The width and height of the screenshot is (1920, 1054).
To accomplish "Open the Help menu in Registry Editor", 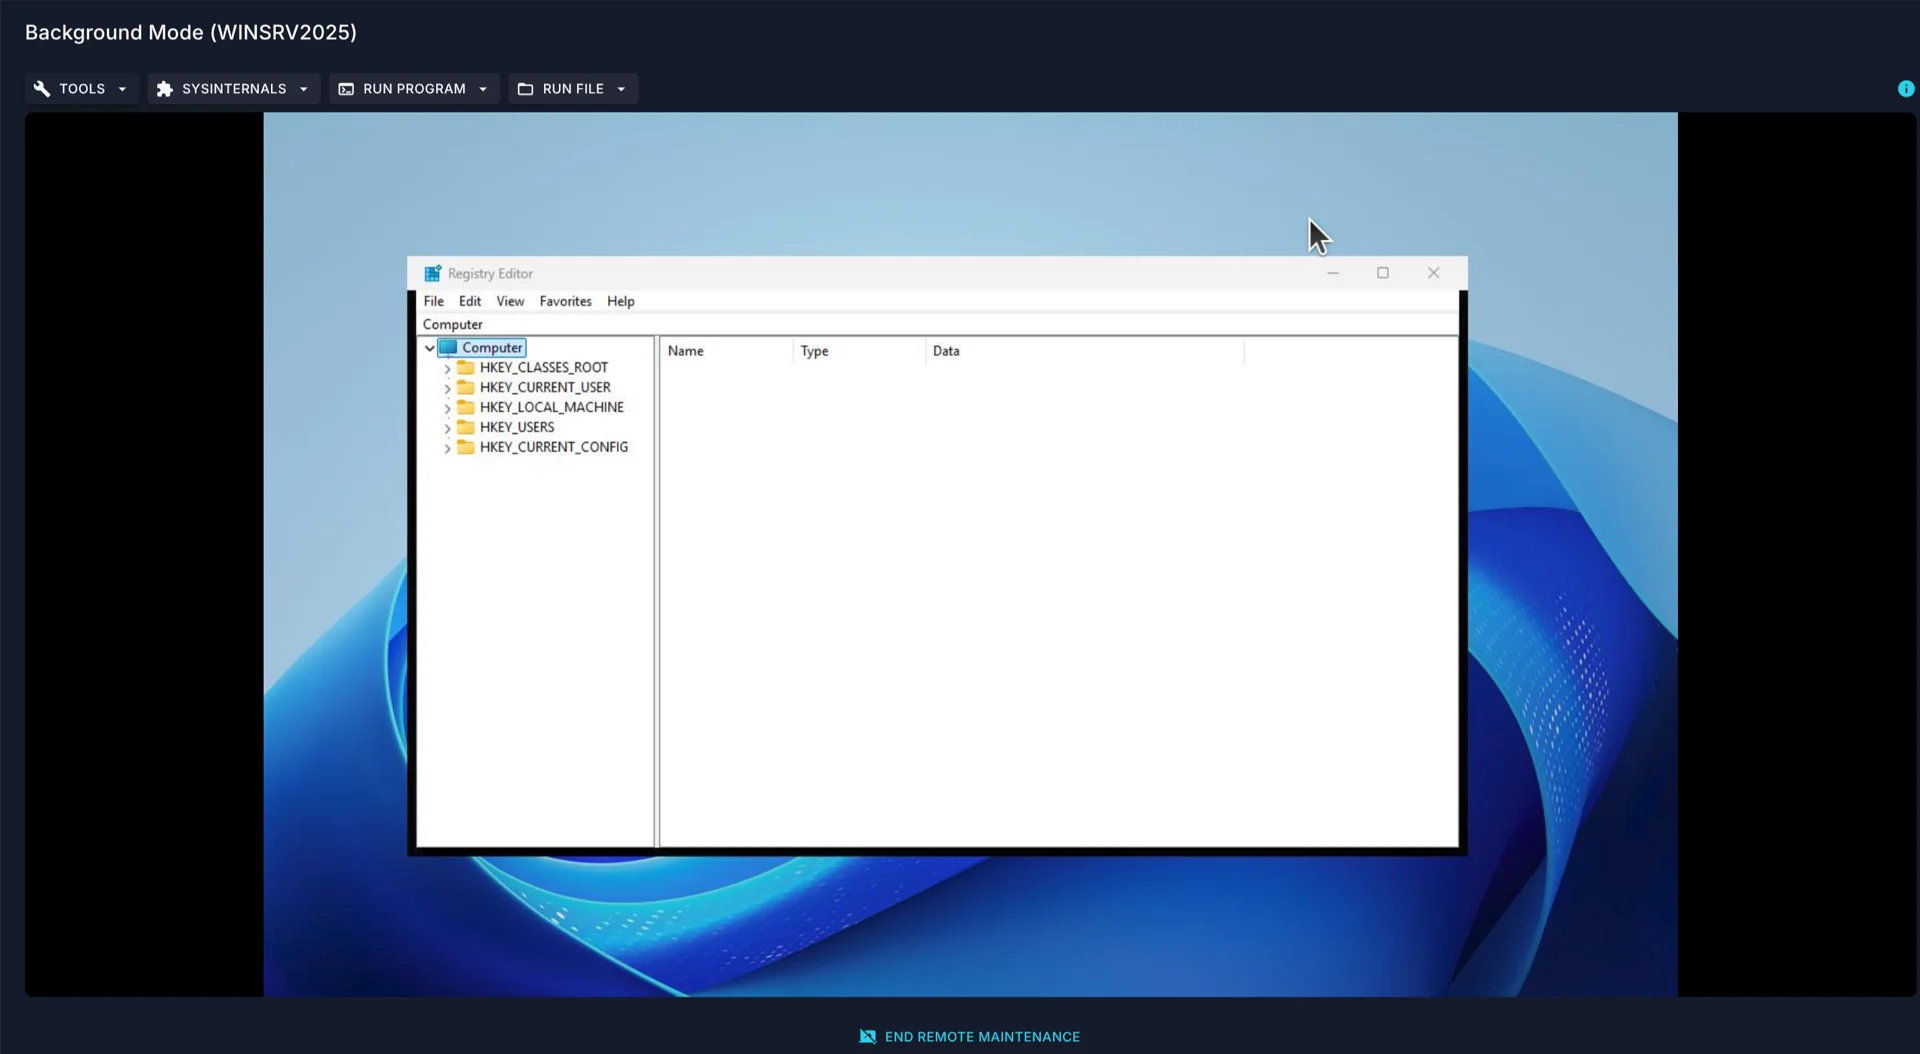I will tap(621, 301).
